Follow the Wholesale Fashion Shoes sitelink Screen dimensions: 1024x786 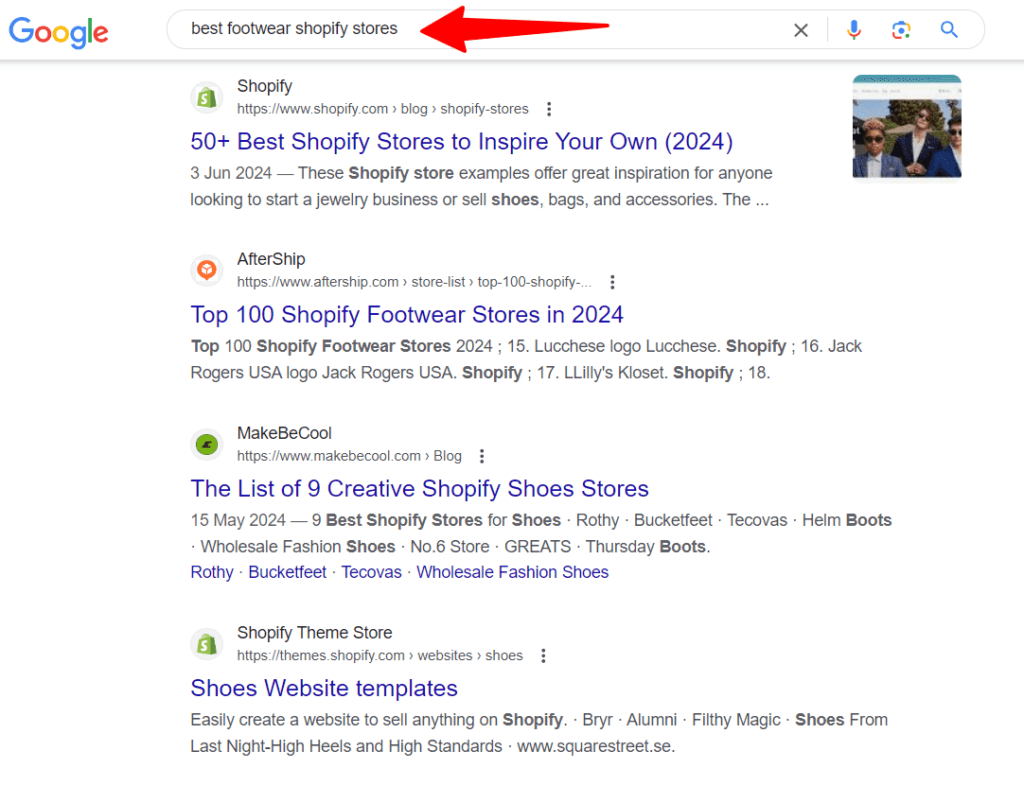[x=513, y=573]
